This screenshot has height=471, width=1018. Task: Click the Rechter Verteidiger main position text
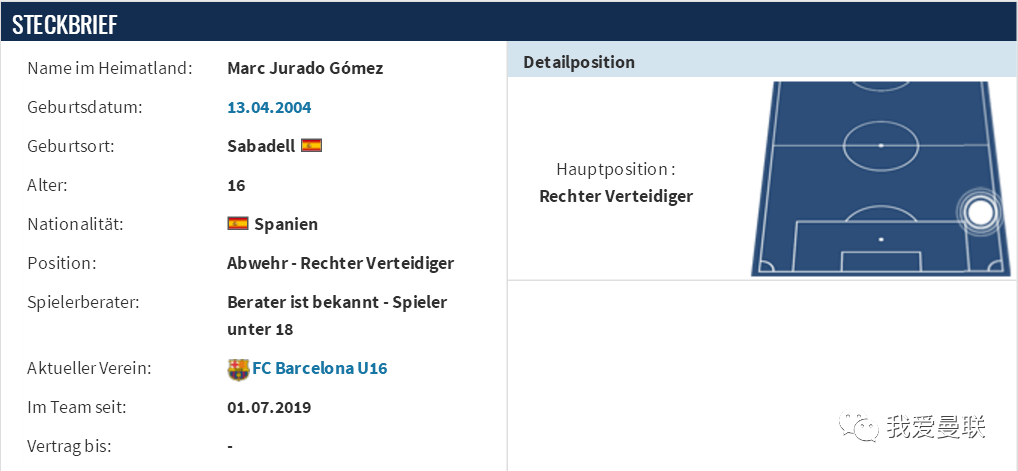616,196
